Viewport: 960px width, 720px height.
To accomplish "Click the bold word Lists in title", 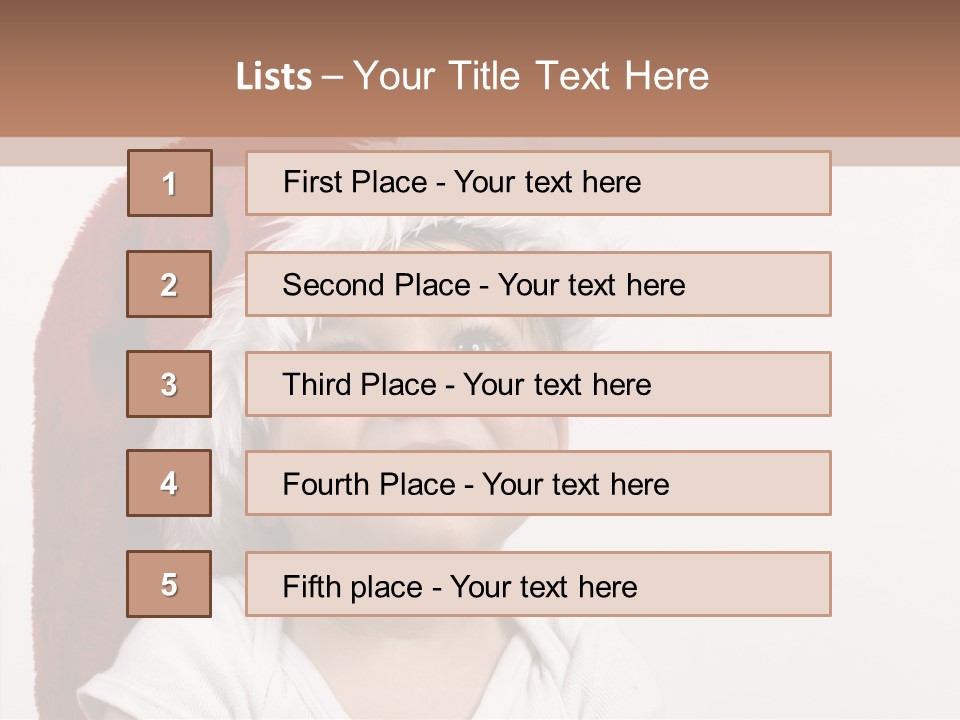I will (274, 77).
